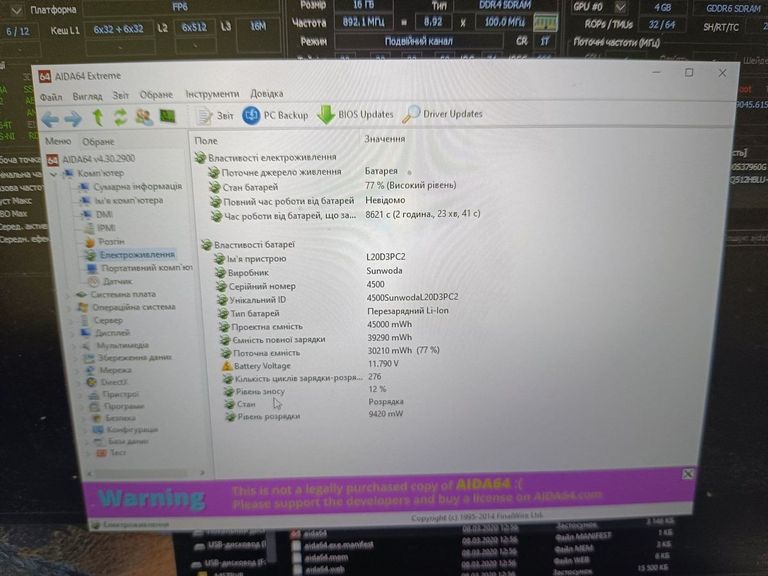The image size is (768, 576).
Task: Open the Довідка menu
Action: 267,93
